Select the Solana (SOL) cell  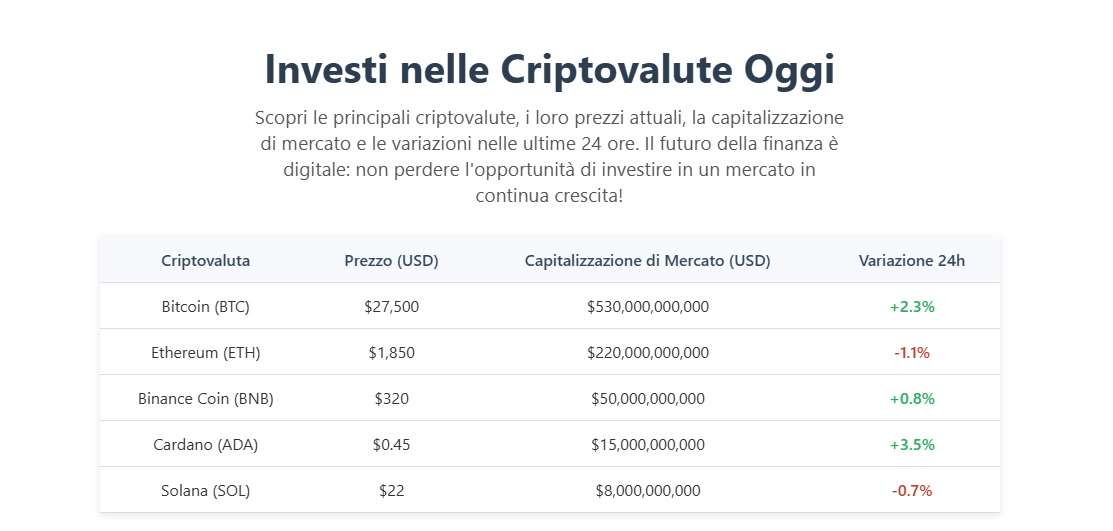(x=206, y=491)
